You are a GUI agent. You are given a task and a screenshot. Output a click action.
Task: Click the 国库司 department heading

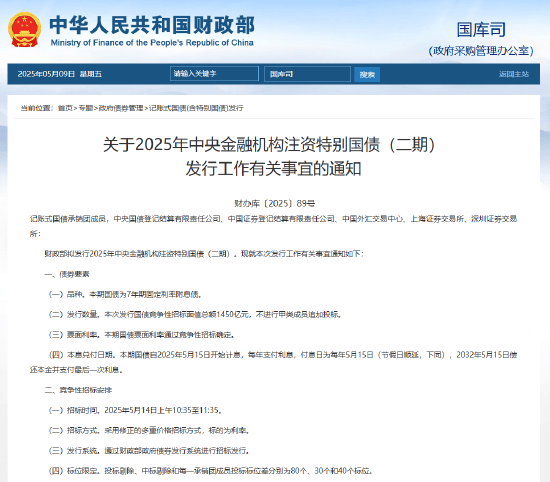[x=481, y=29]
